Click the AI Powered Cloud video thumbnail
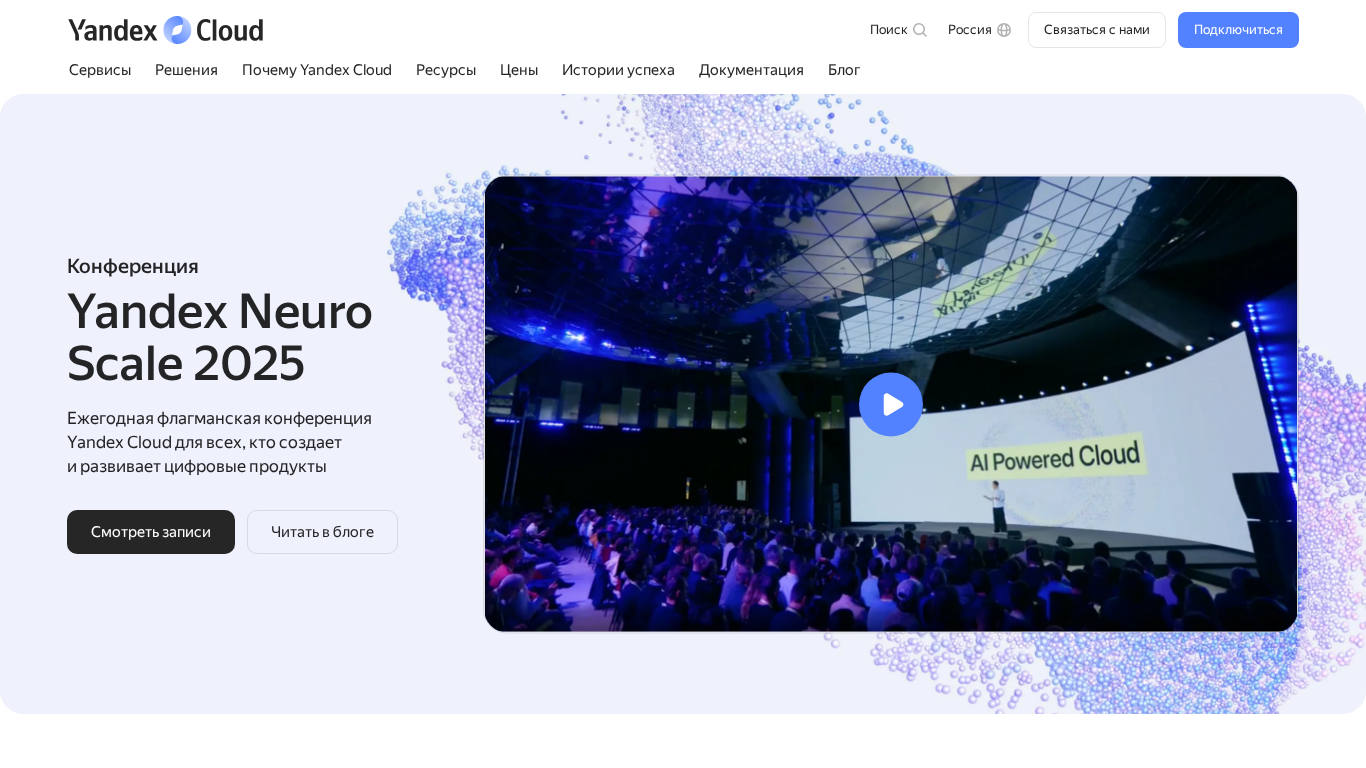This screenshot has height=768, width=1366. click(1050, 520)
